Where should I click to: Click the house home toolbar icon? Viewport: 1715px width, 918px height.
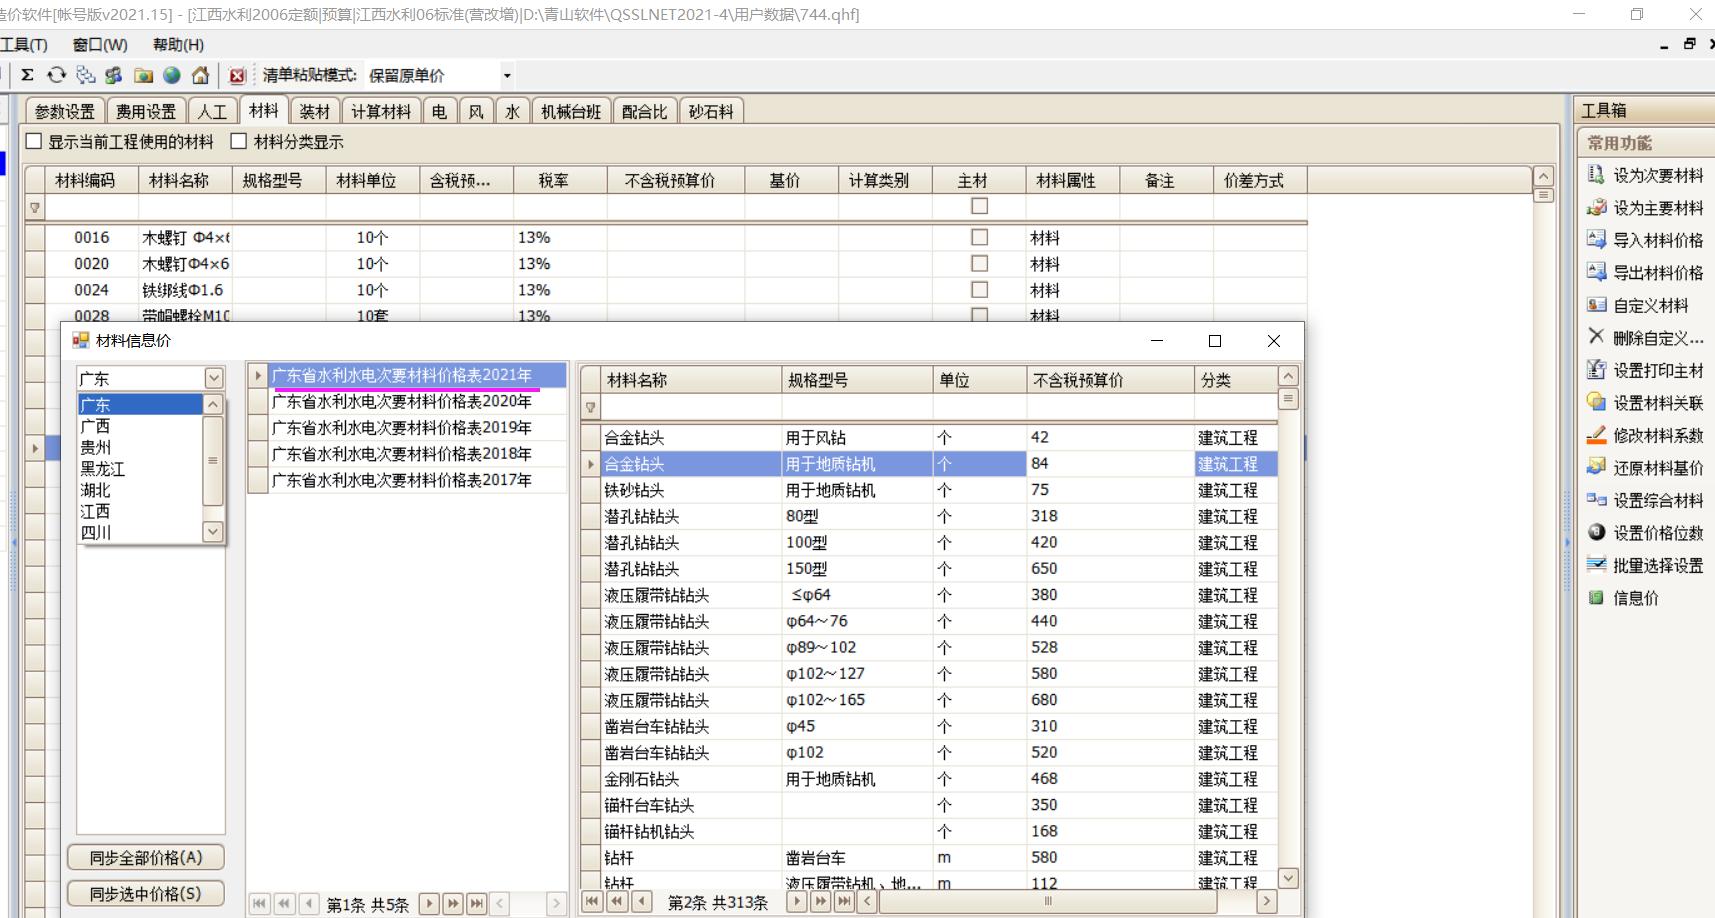tap(200, 75)
